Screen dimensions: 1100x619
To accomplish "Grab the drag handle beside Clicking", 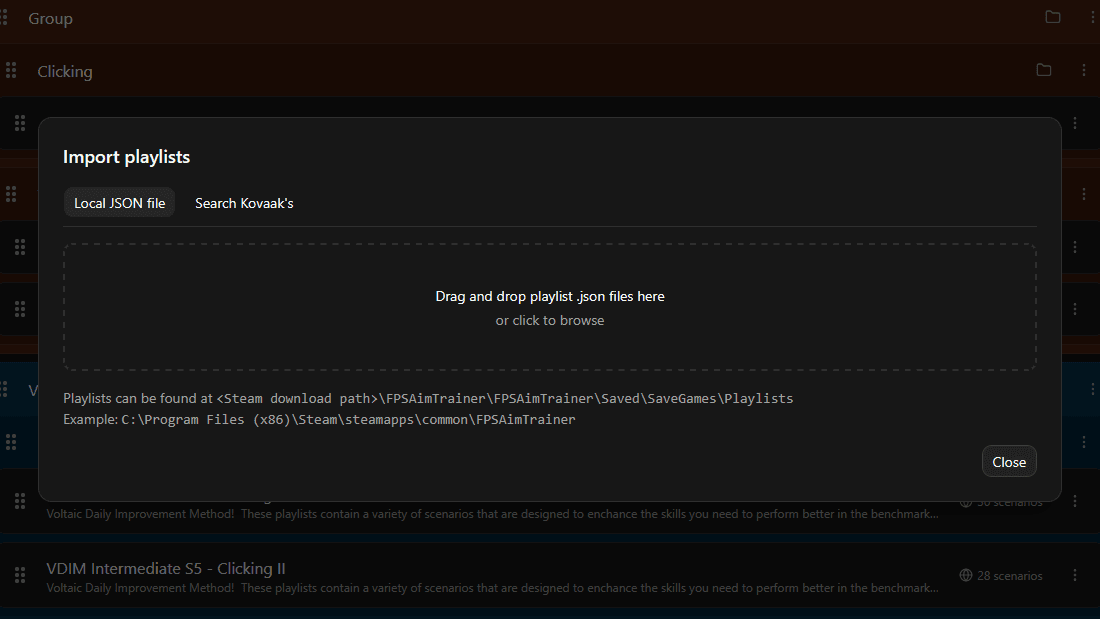I will (x=11, y=70).
